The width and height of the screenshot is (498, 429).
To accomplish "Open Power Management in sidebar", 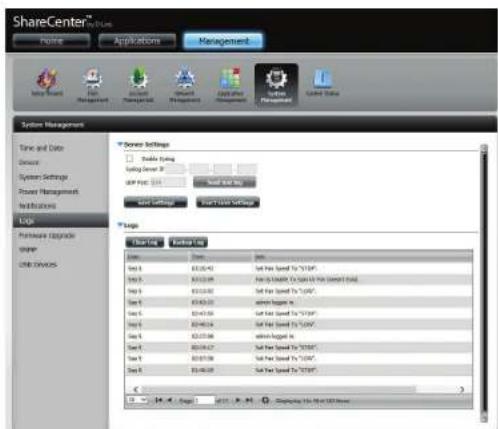I will point(49,192).
